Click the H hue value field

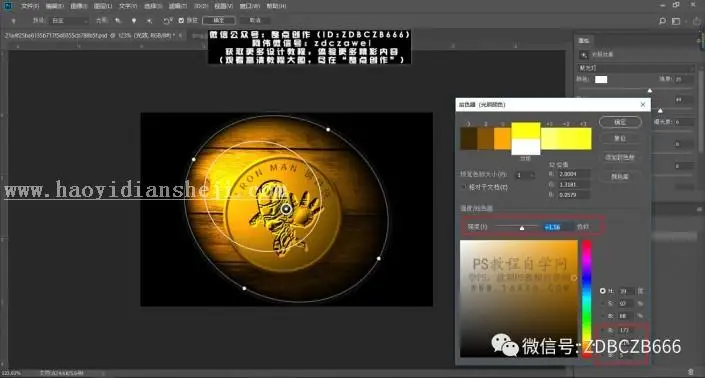click(x=626, y=291)
